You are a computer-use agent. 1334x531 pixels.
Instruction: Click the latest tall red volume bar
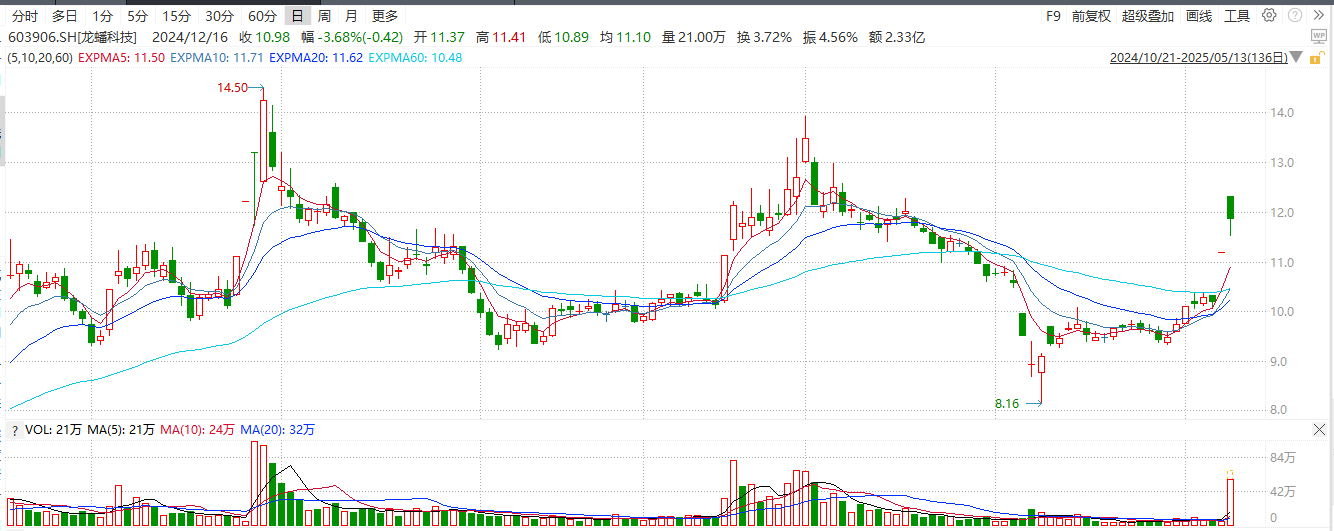1230,502
